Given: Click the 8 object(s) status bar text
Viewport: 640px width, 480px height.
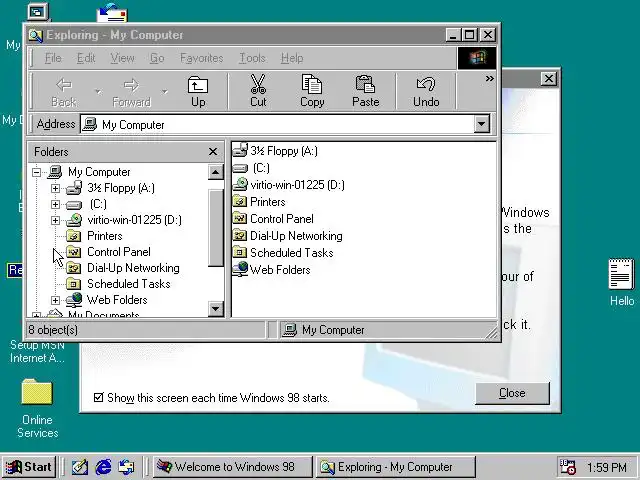Looking at the screenshot, I should click(x=53, y=330).
